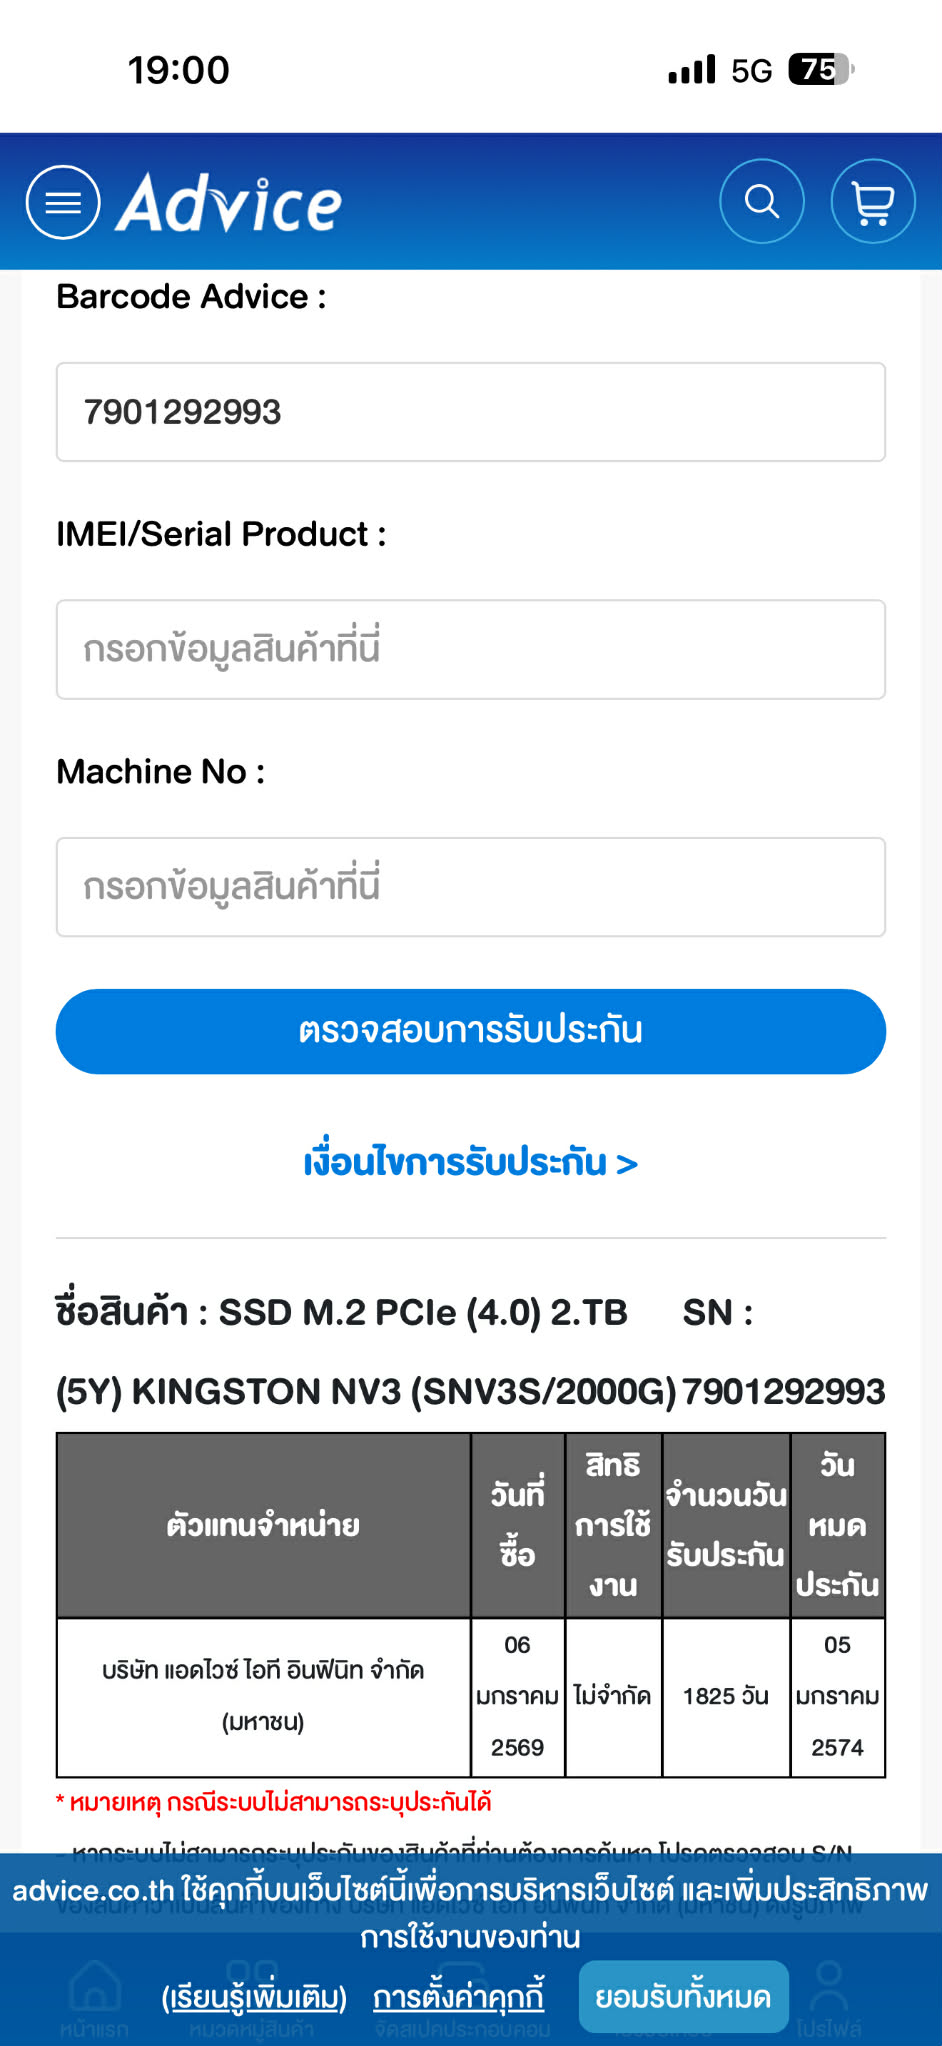Viewport: 942px width, 2046px height.
Task: Follow the เรียนรู้เพิ่มเติม learn more link
Action: tap(254, 1998)
